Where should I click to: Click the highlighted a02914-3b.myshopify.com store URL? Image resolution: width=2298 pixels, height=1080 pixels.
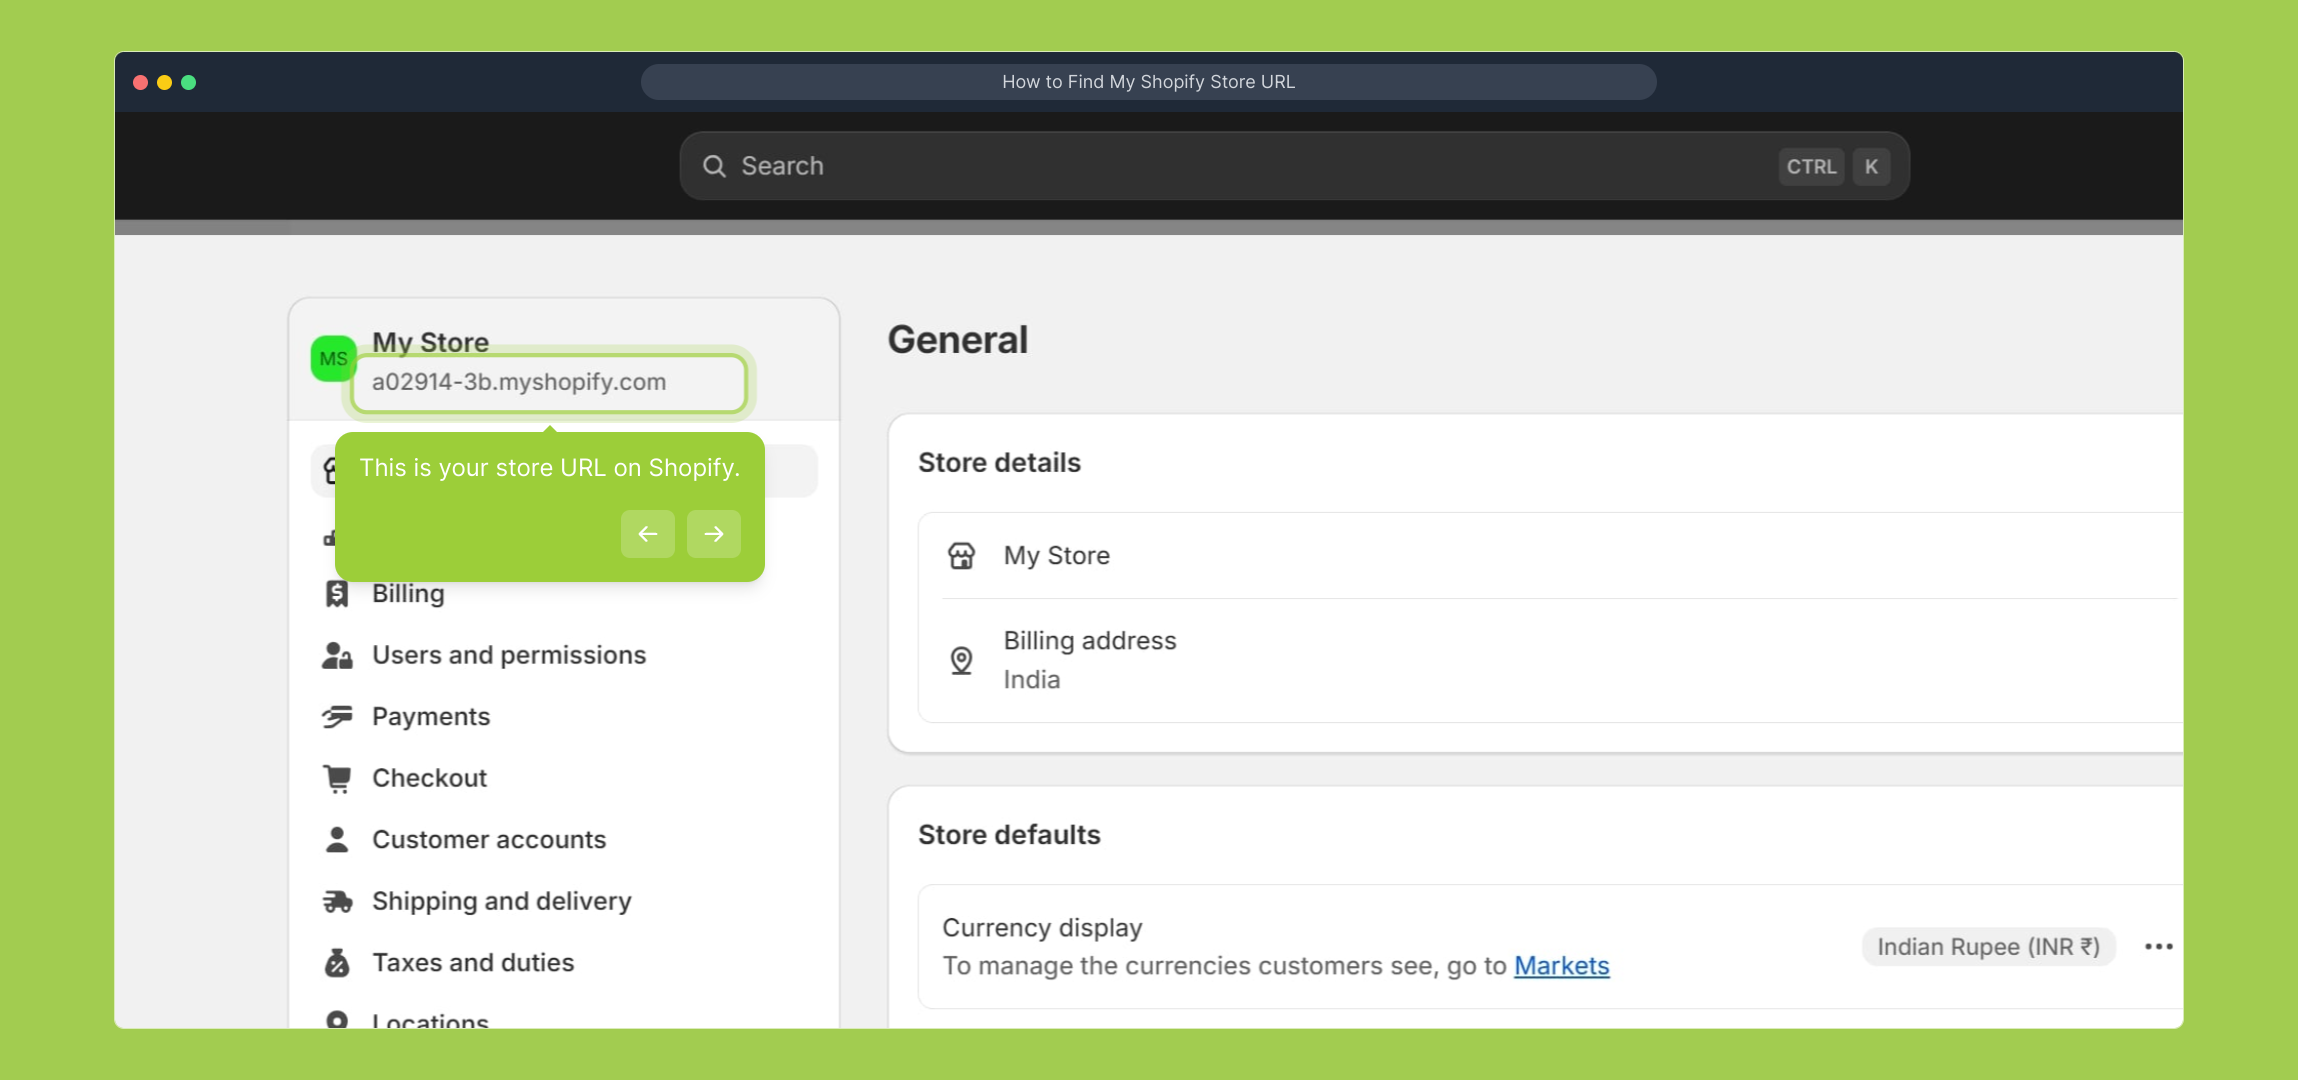point(519,382)
